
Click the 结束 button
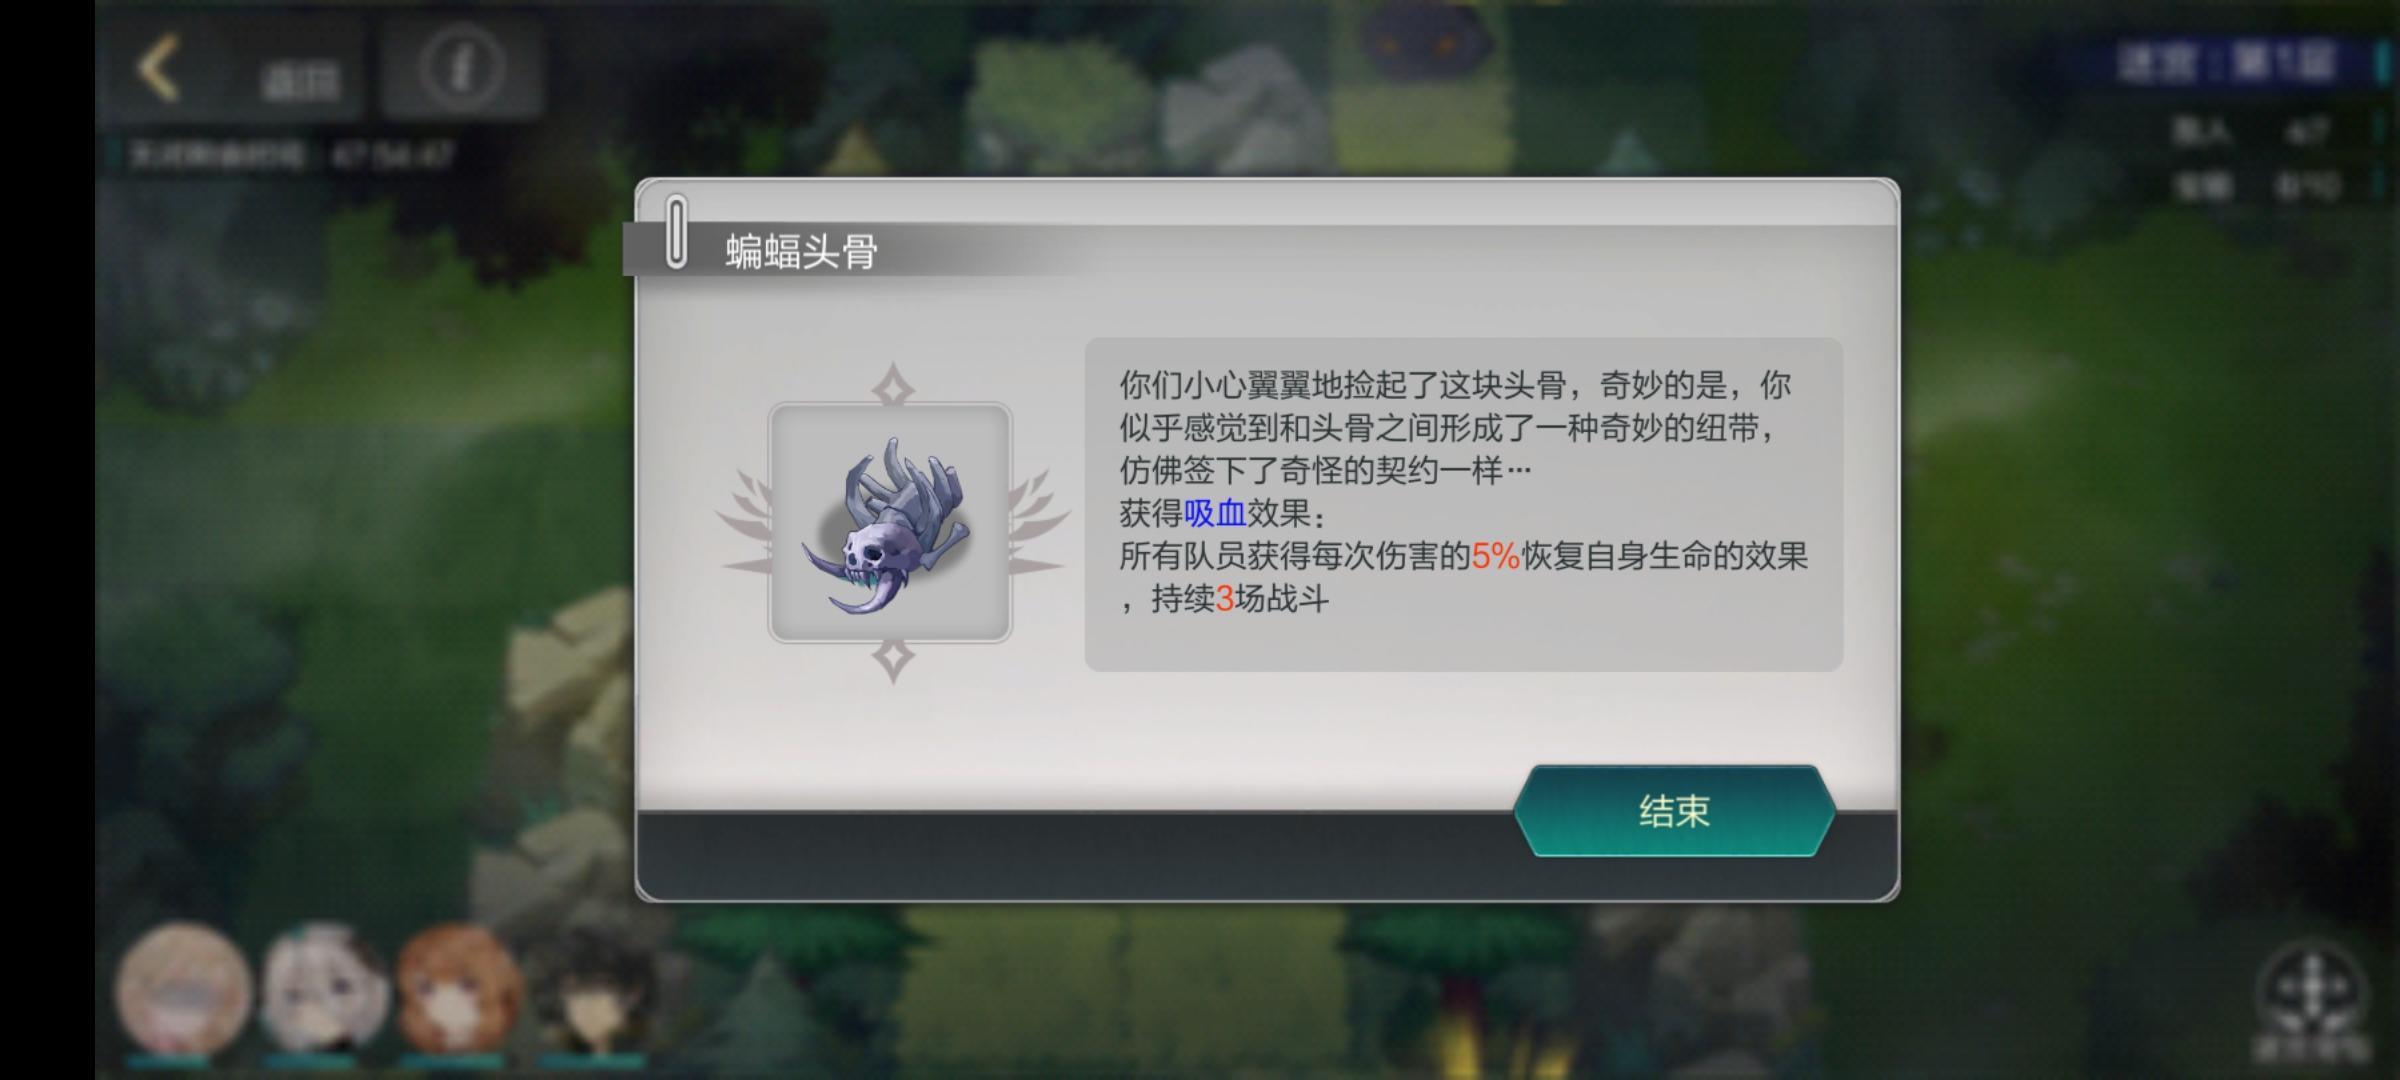click(x=1674, y=811)
